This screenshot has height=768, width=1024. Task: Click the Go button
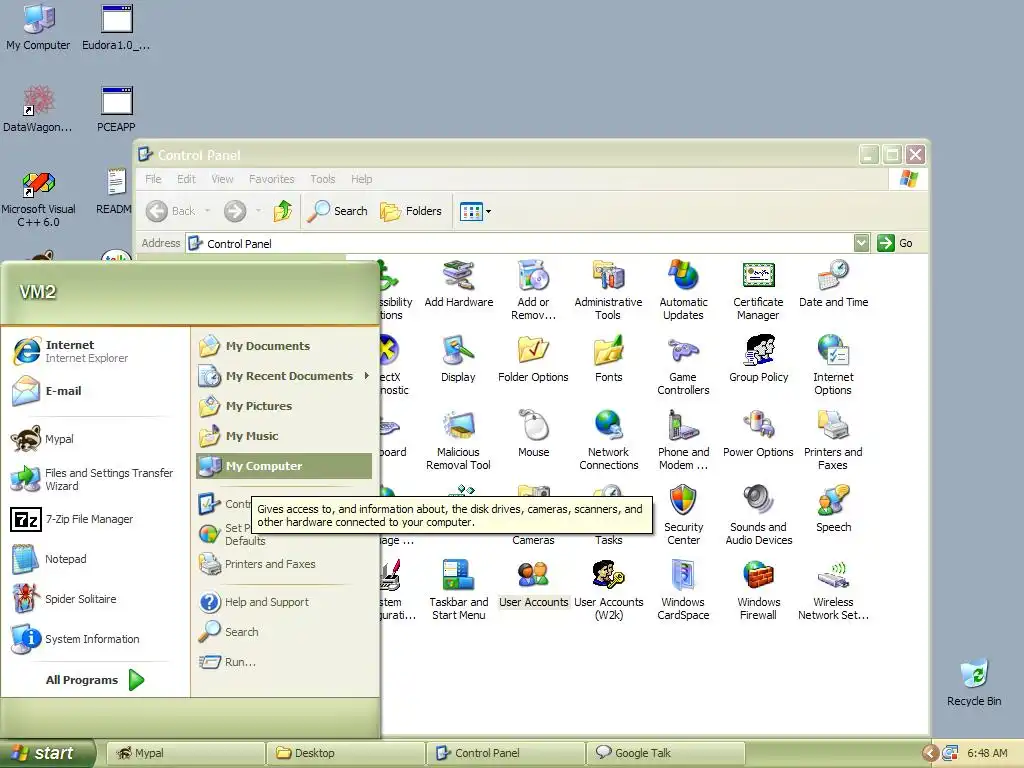(x=895, y=243)
